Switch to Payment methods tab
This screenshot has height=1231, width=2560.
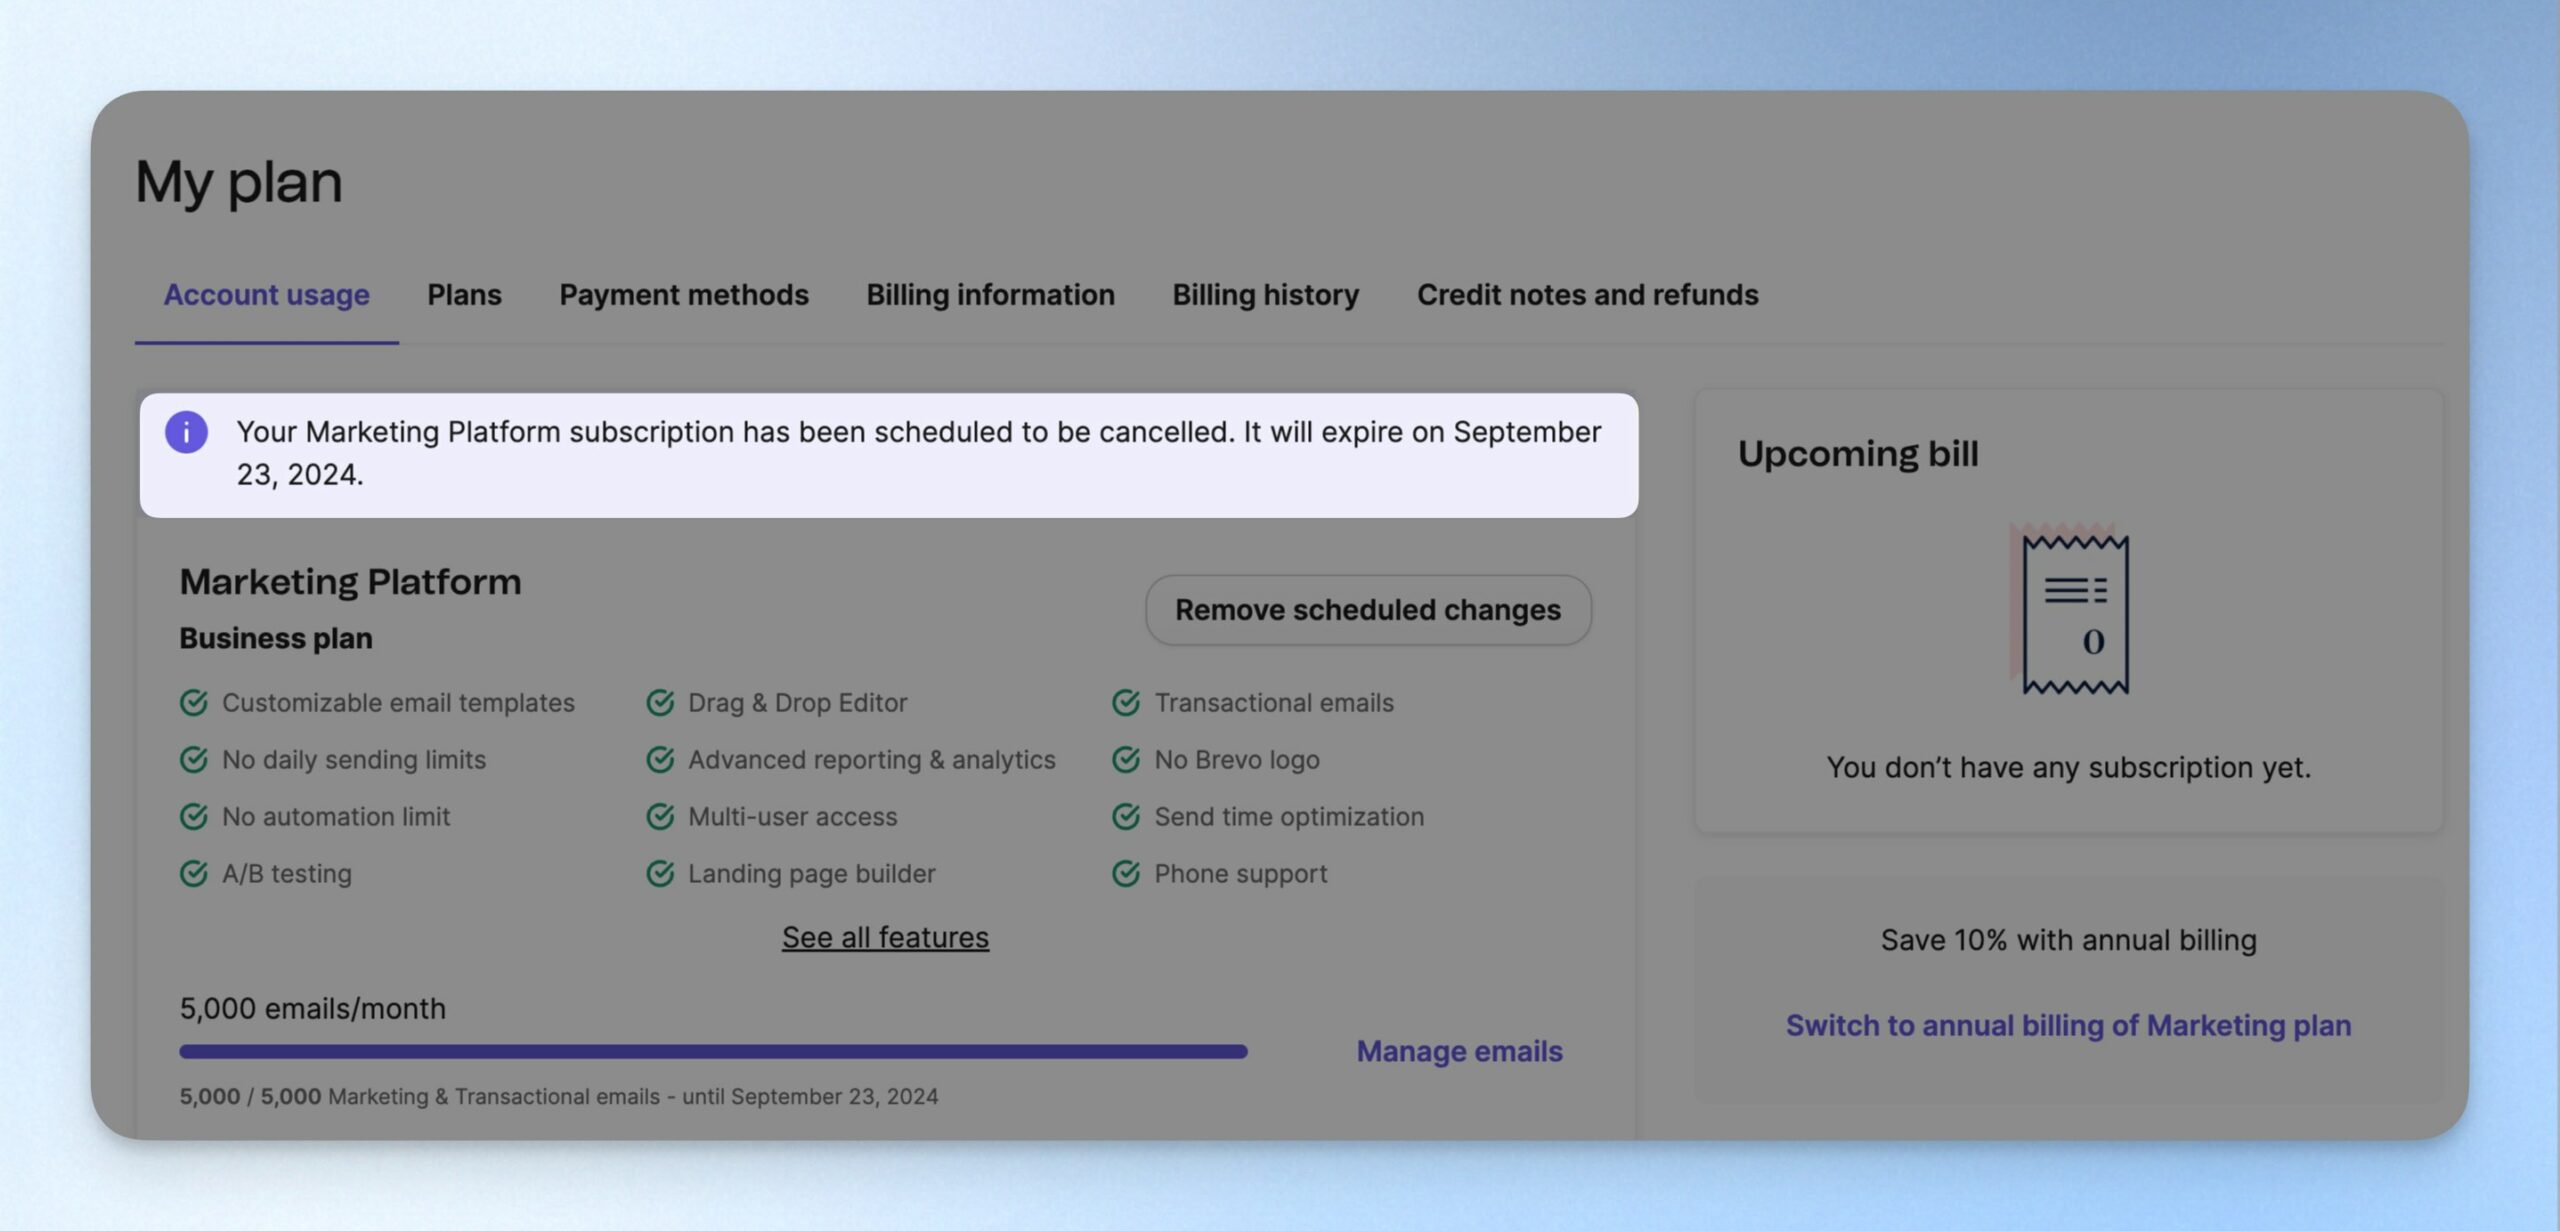pyautogui.click(x=684, y=295)
